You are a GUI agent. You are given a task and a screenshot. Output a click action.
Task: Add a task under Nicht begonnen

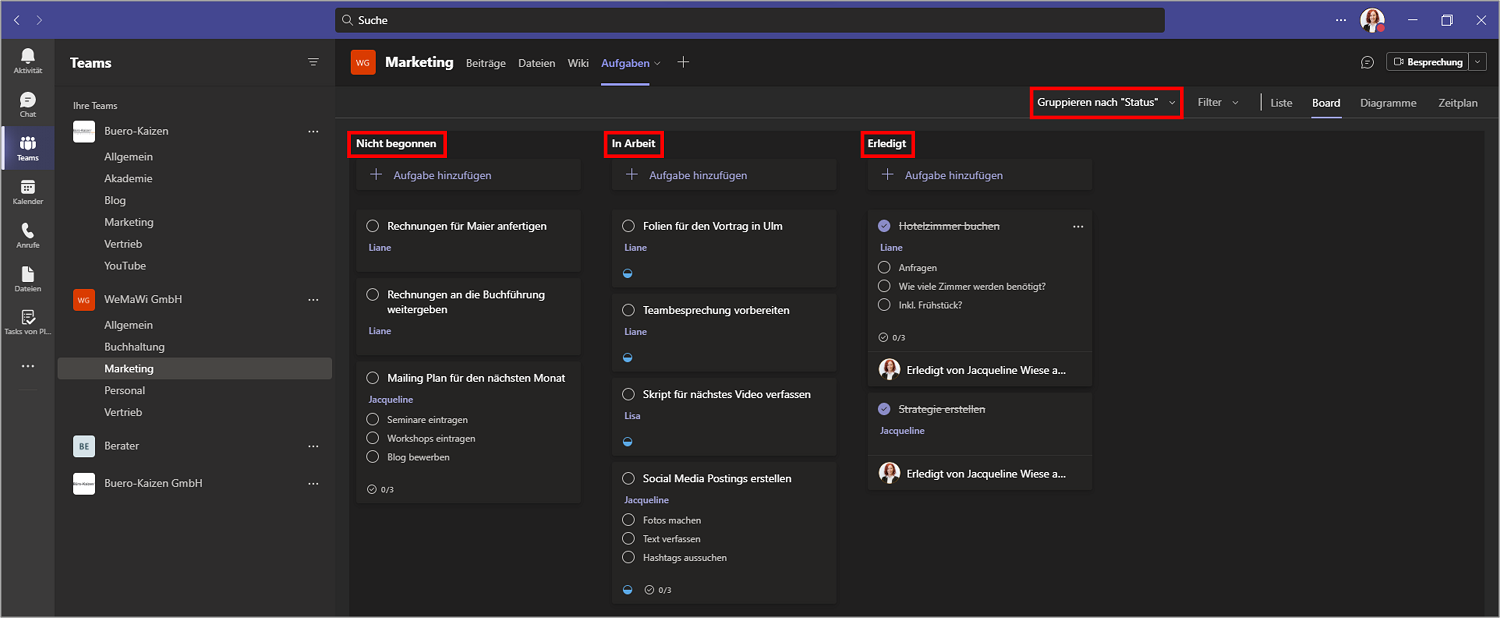click(x=468, y=175)
